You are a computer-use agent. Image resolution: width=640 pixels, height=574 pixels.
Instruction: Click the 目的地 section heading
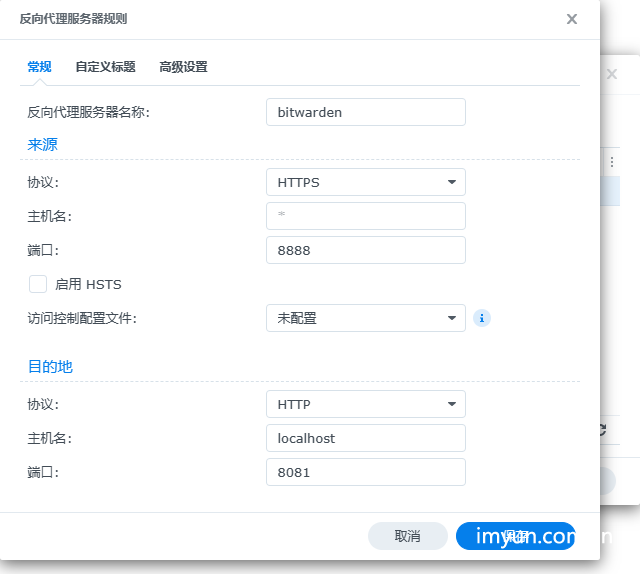50,367
